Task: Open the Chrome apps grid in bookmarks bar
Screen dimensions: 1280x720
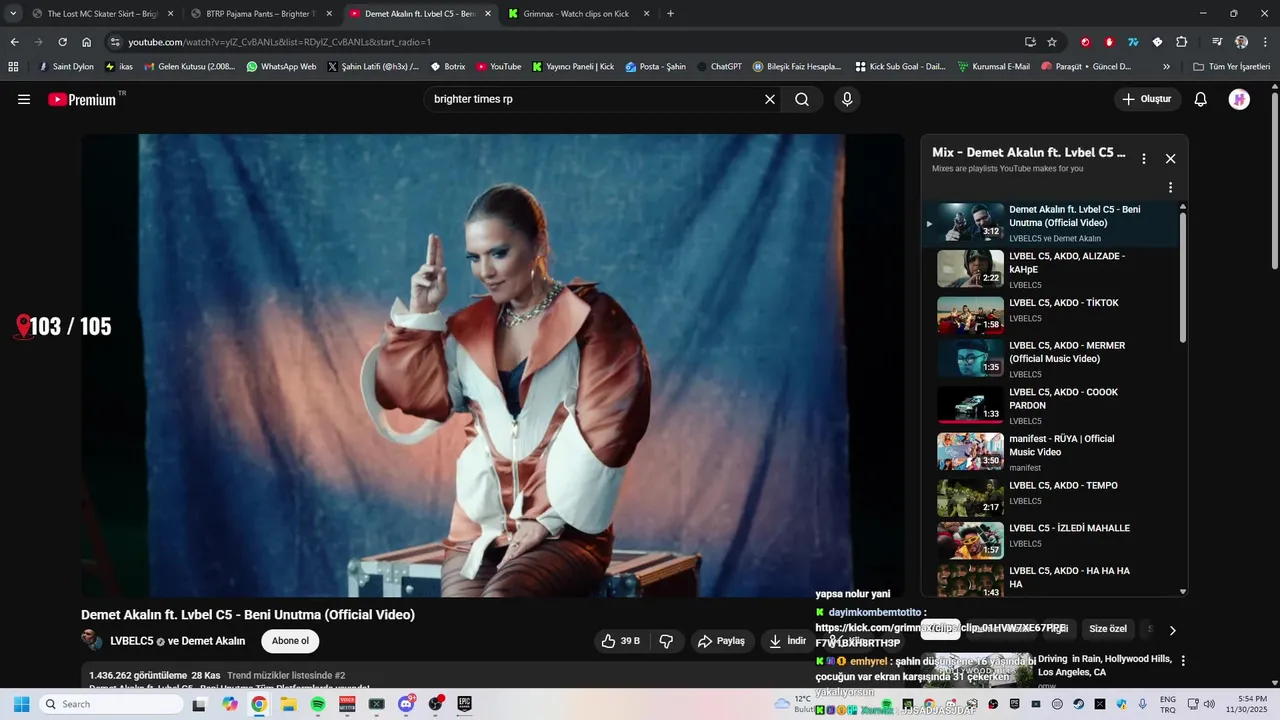Action: (x=13, y=66)
